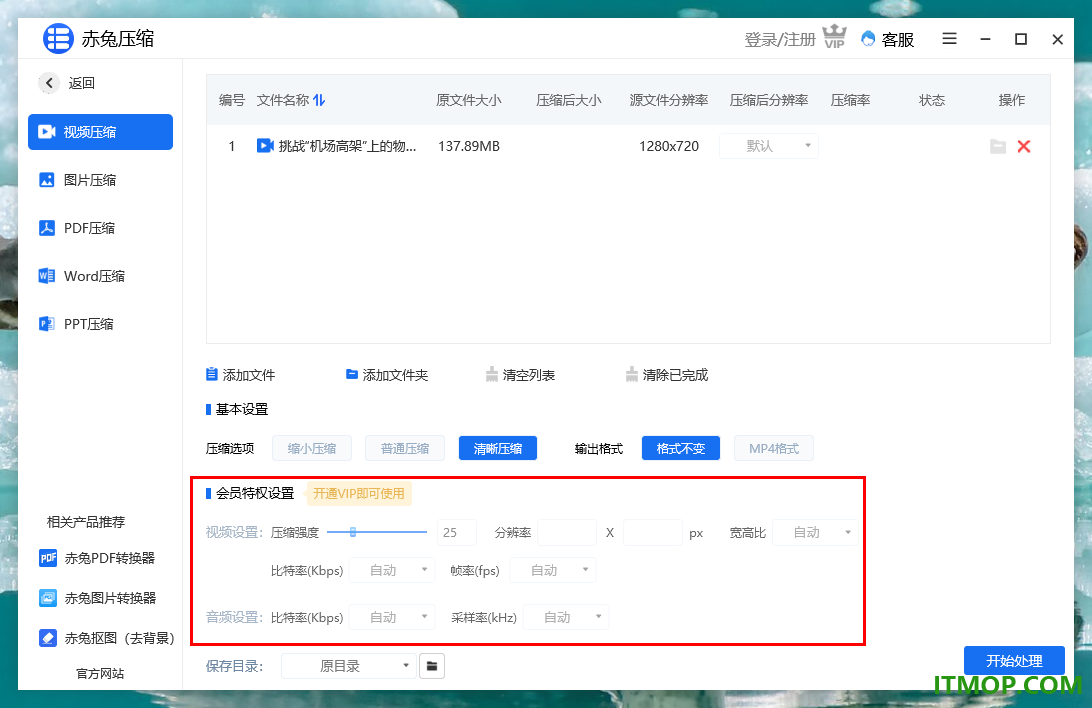Viewport: 1092px width, 708px height.
Task: Open the 压缩后分辨率 默认 dropdown
Action: 768,146
